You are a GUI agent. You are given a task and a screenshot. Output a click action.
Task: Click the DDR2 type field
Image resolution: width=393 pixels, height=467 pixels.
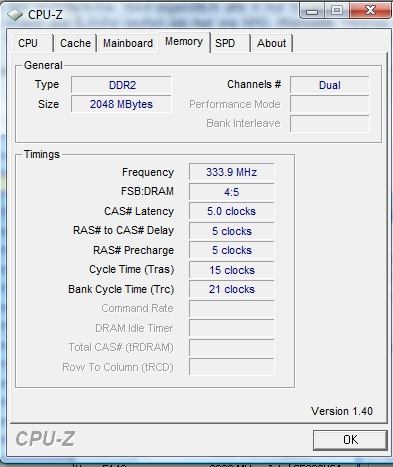pyautogui.click(x=121, y=85)
